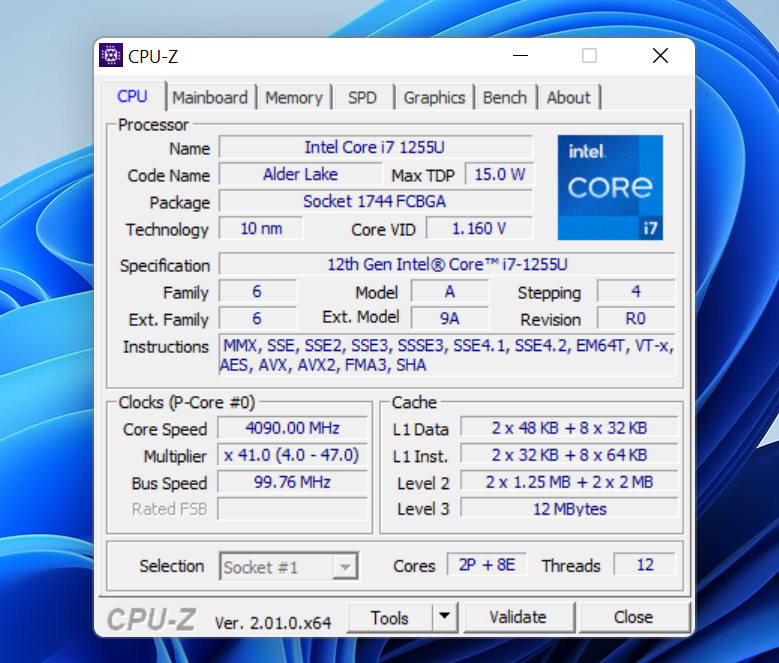Click the Intel Core i7 logo badge
779x663 pixels.
coord(610,187)
